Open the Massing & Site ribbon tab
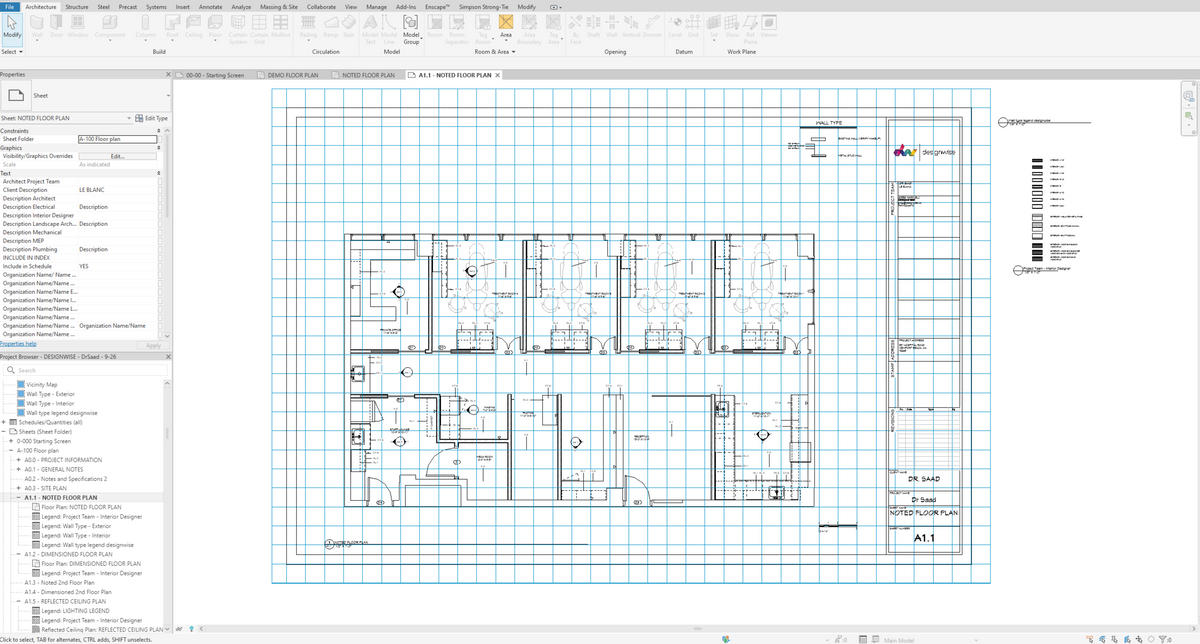Viewport: 1200px width, 644px height. point(278,6)
